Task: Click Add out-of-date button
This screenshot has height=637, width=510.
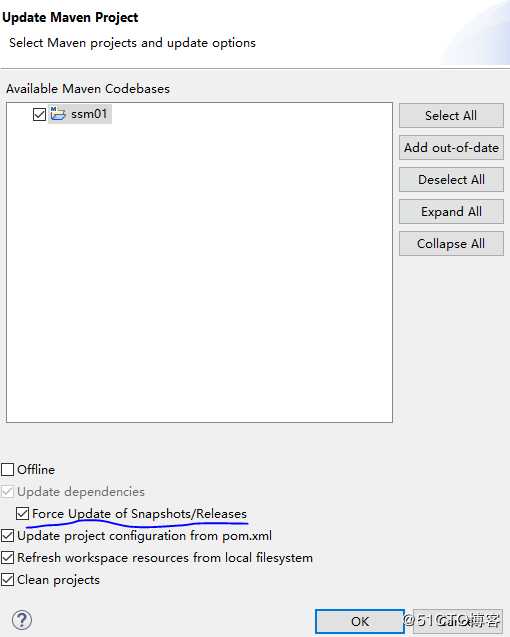Action: coord(451,147)
